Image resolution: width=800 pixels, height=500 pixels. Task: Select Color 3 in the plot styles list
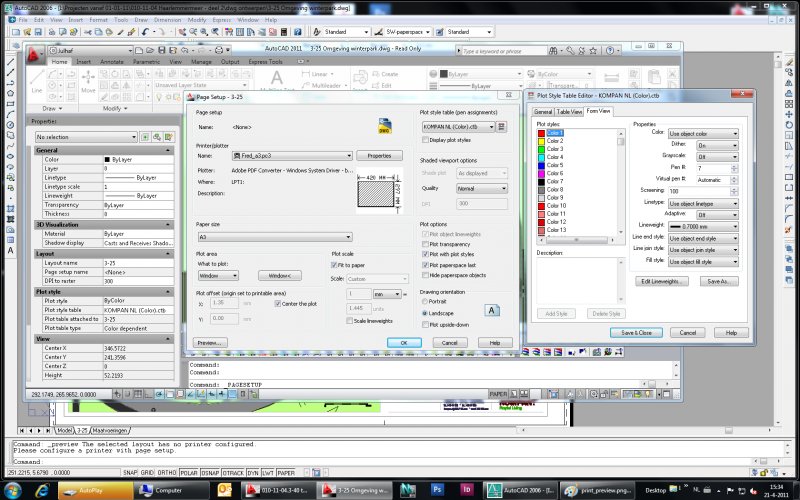point(555,148)
